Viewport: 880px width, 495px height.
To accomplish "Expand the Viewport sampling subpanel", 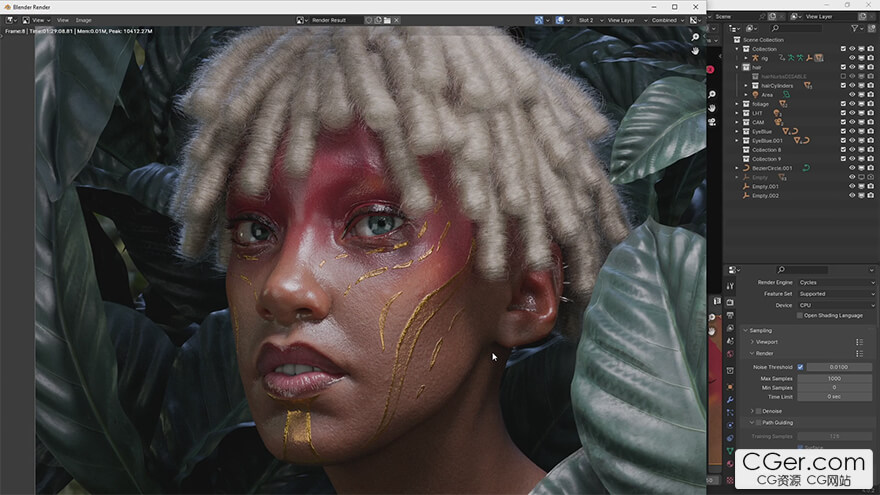I will [x=752, y=342].
